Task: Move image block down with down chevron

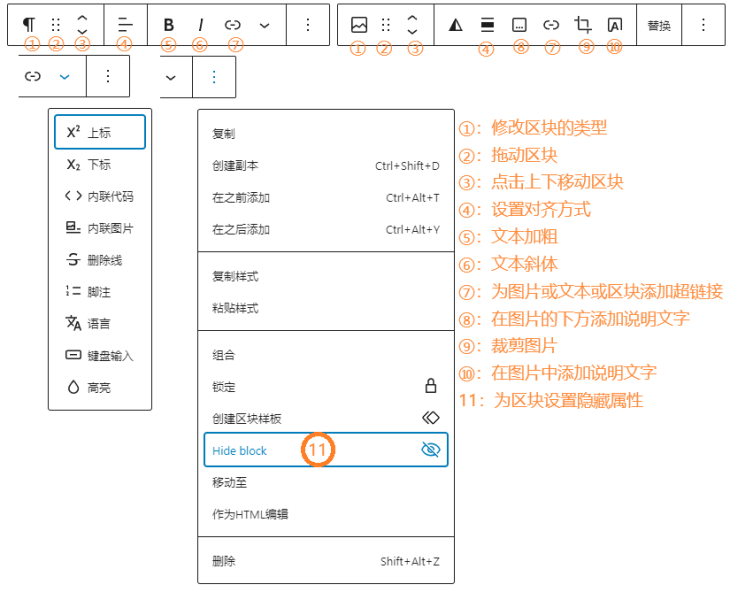Action: coord(412,31)
